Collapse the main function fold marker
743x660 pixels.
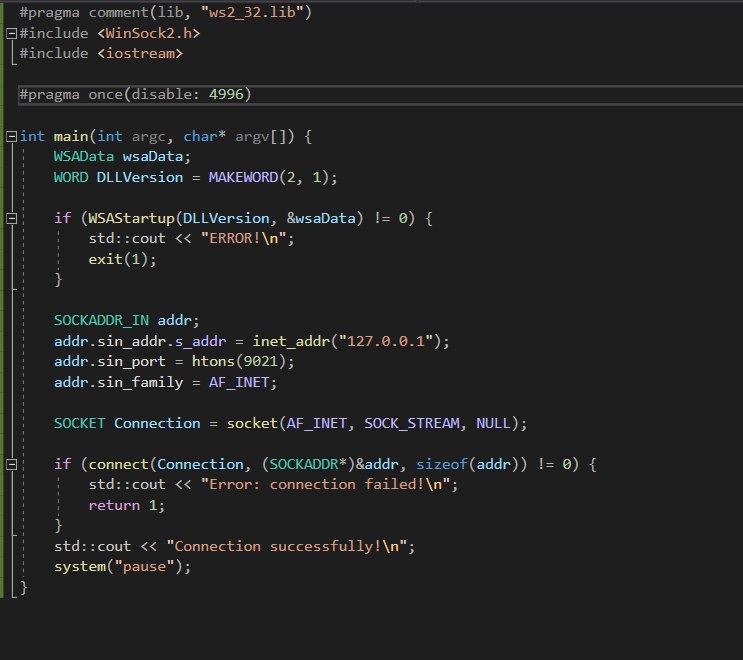(x=11, y=136)
